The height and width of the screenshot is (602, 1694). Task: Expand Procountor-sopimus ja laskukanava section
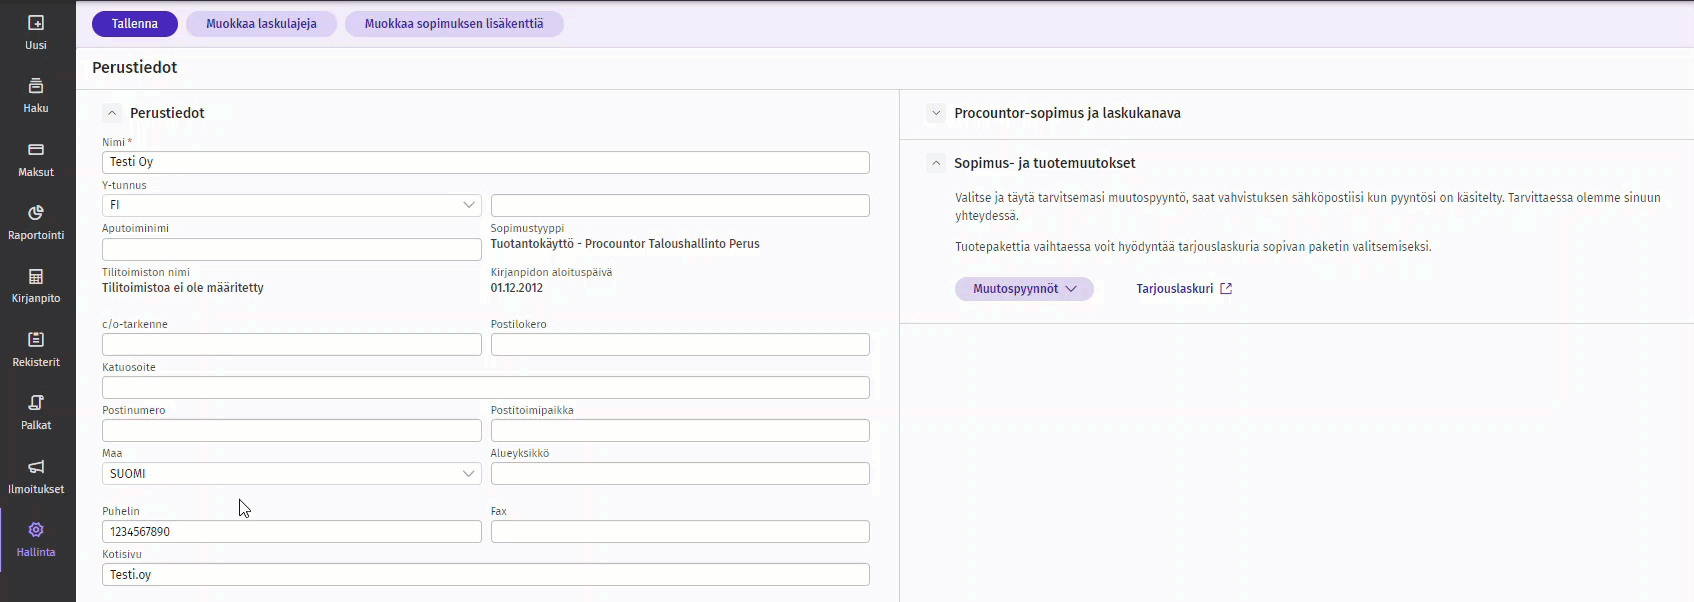[936, 113]
